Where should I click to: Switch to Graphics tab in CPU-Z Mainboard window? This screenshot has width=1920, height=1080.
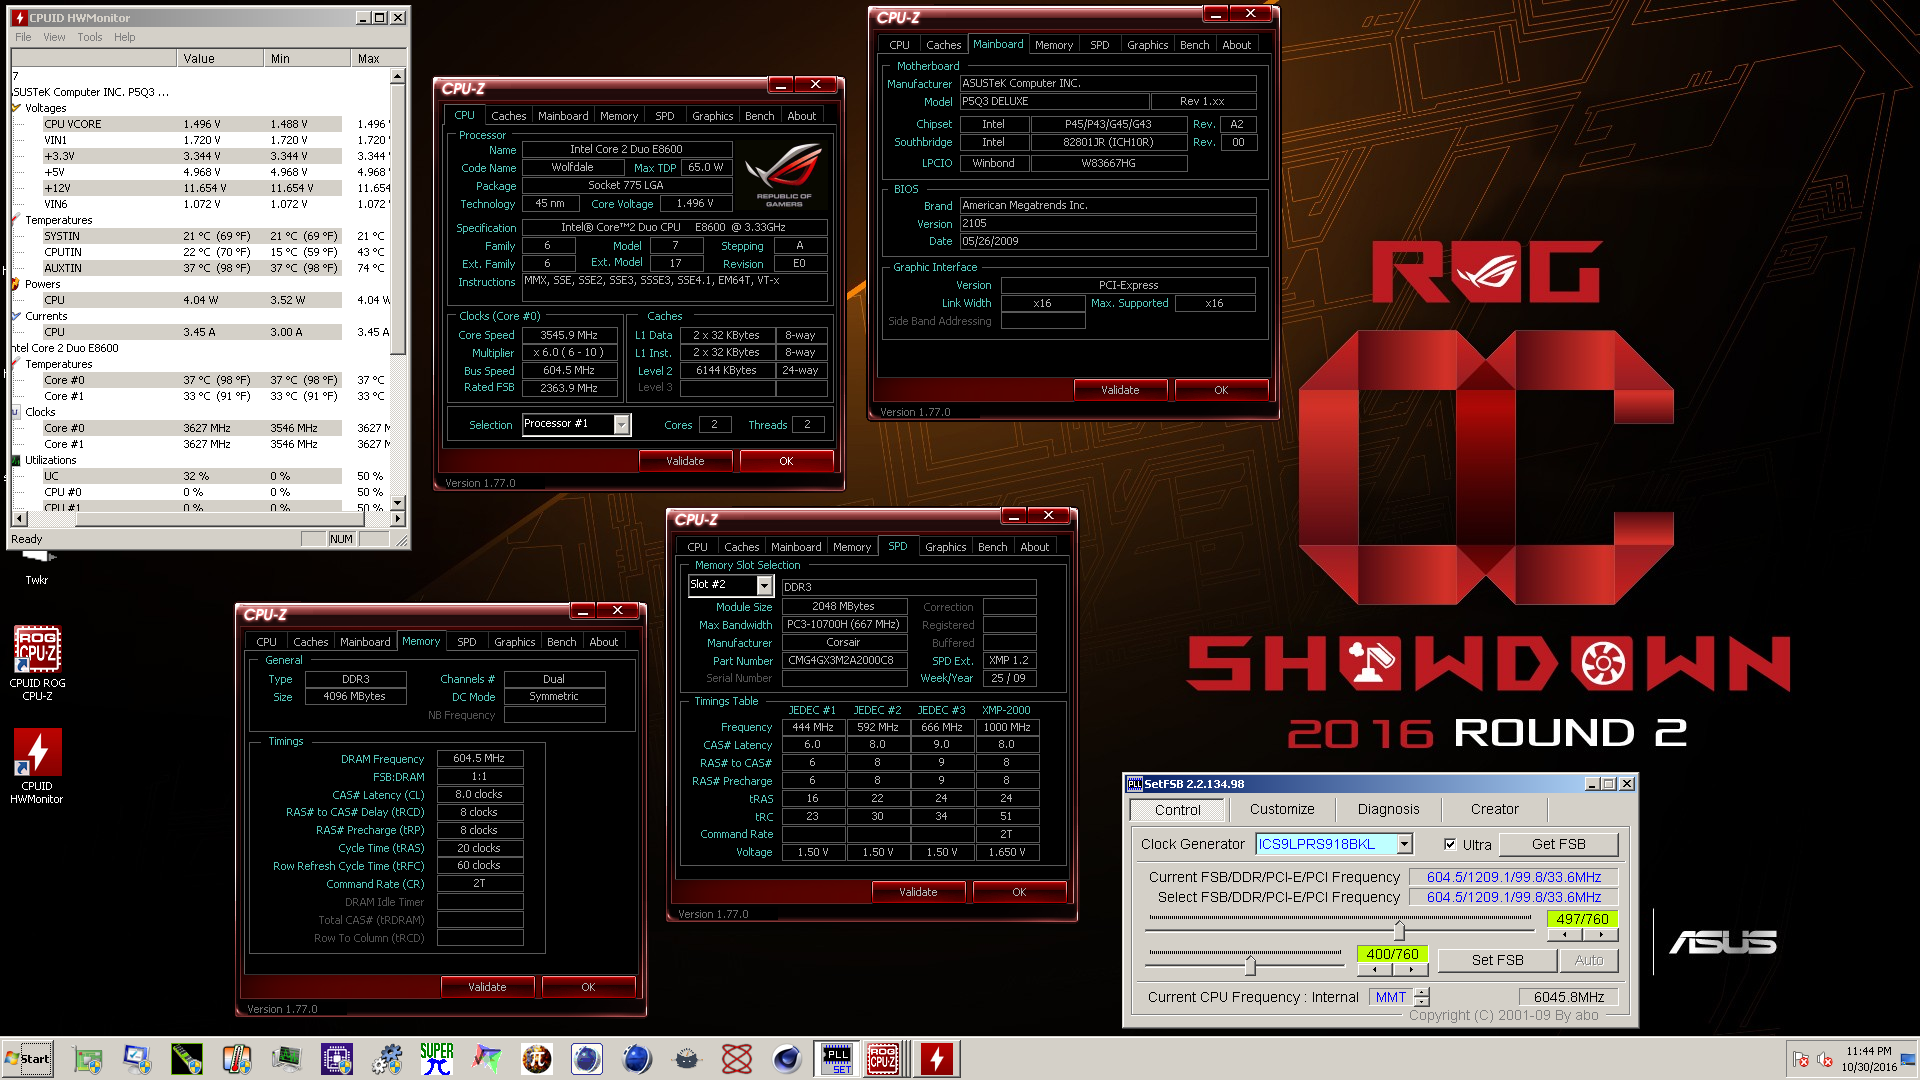(x=1147, y=45)
